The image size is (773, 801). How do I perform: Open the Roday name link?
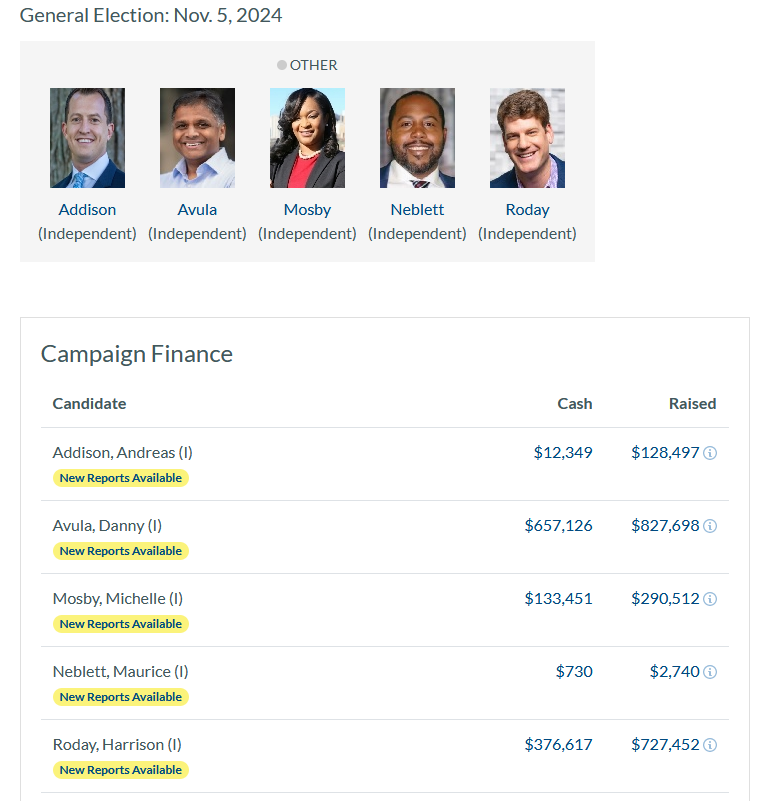point(527,210)
